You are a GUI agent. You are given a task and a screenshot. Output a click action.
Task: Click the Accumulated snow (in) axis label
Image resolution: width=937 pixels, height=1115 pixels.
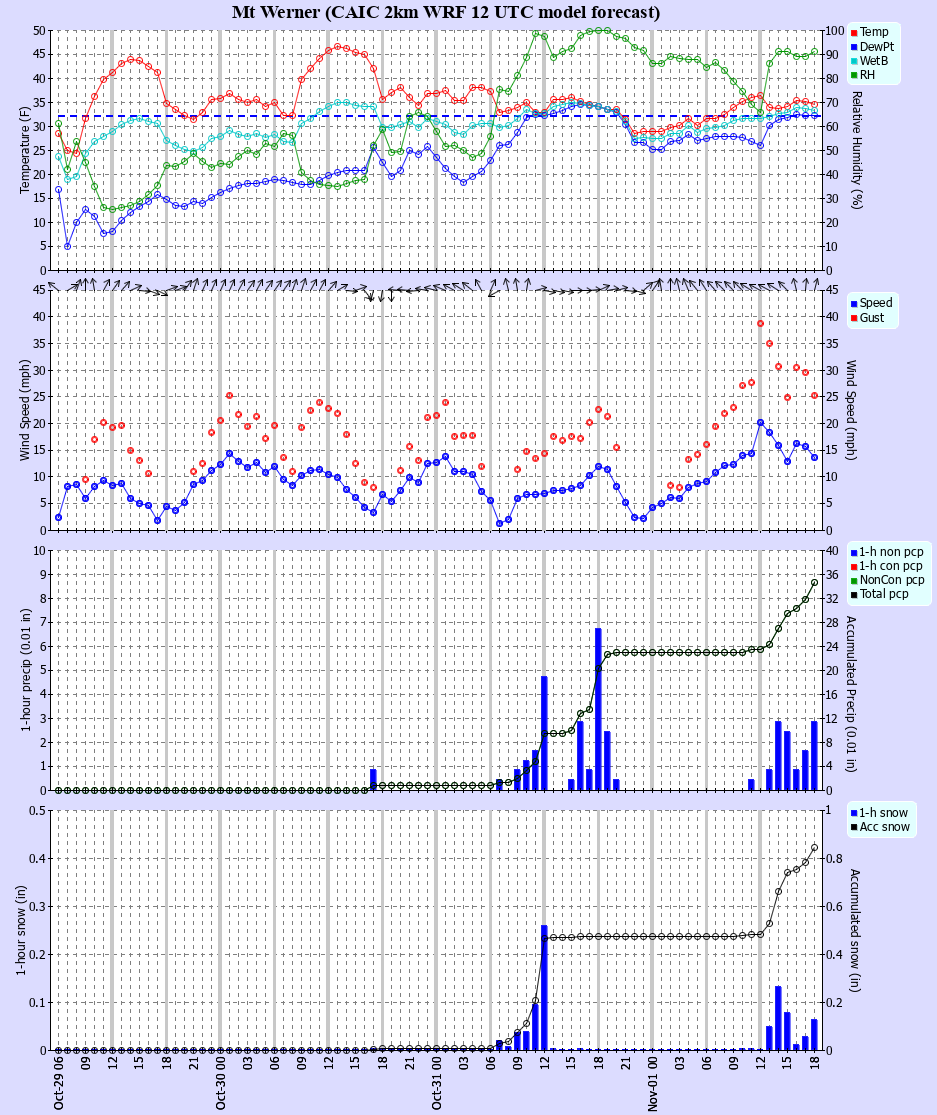[855, 930]
